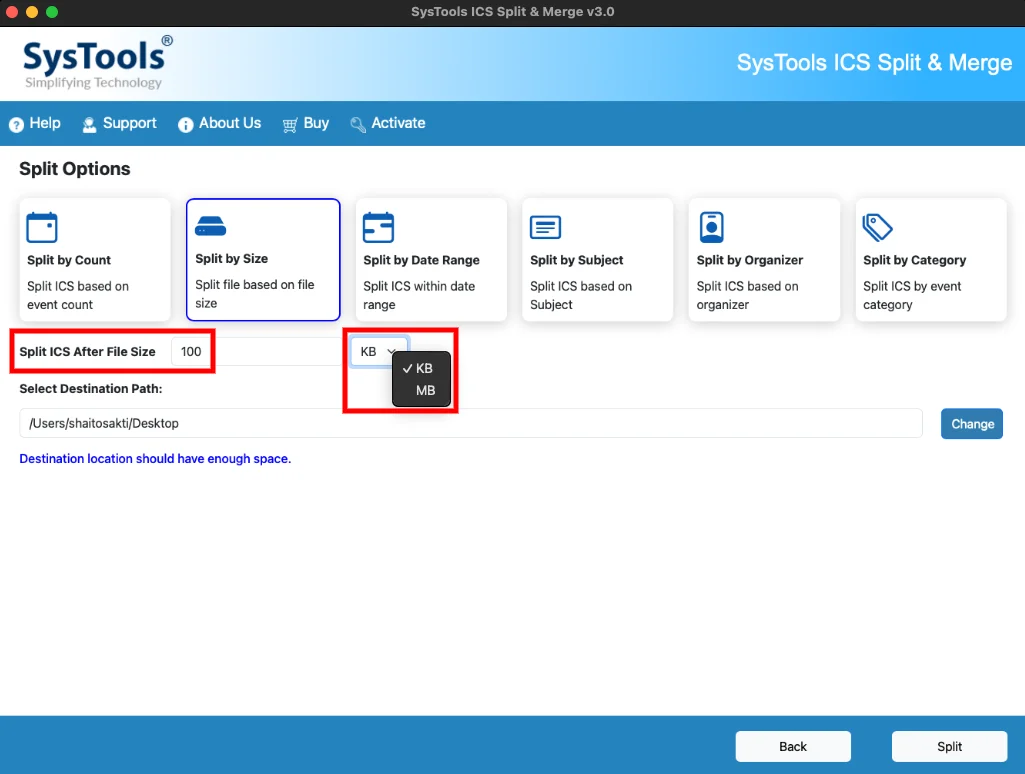Click the SysTools logo
This screenshot has height=774, width=1025.
[98, 63]
